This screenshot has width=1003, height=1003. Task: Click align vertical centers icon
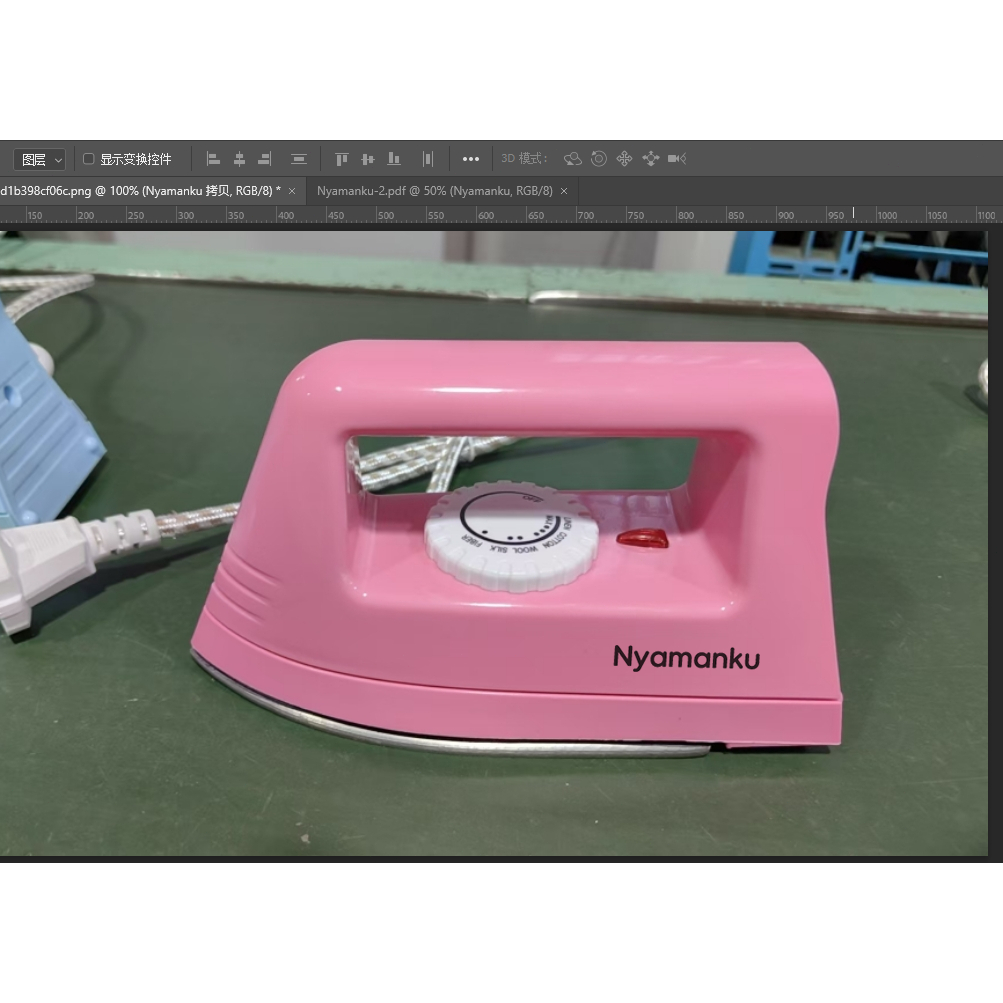coord(368,159)
